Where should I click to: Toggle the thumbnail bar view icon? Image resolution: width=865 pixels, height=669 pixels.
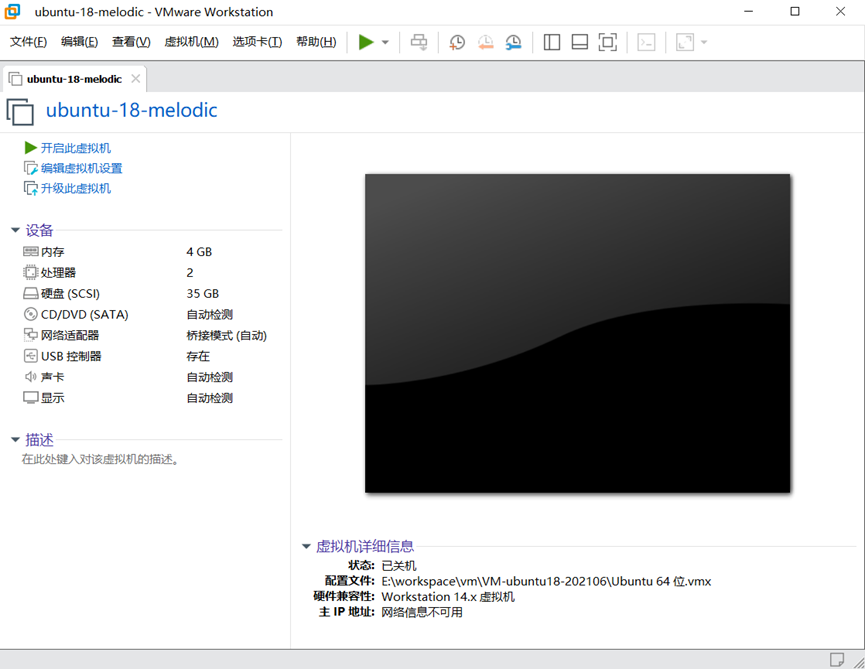tap(579, 42)
